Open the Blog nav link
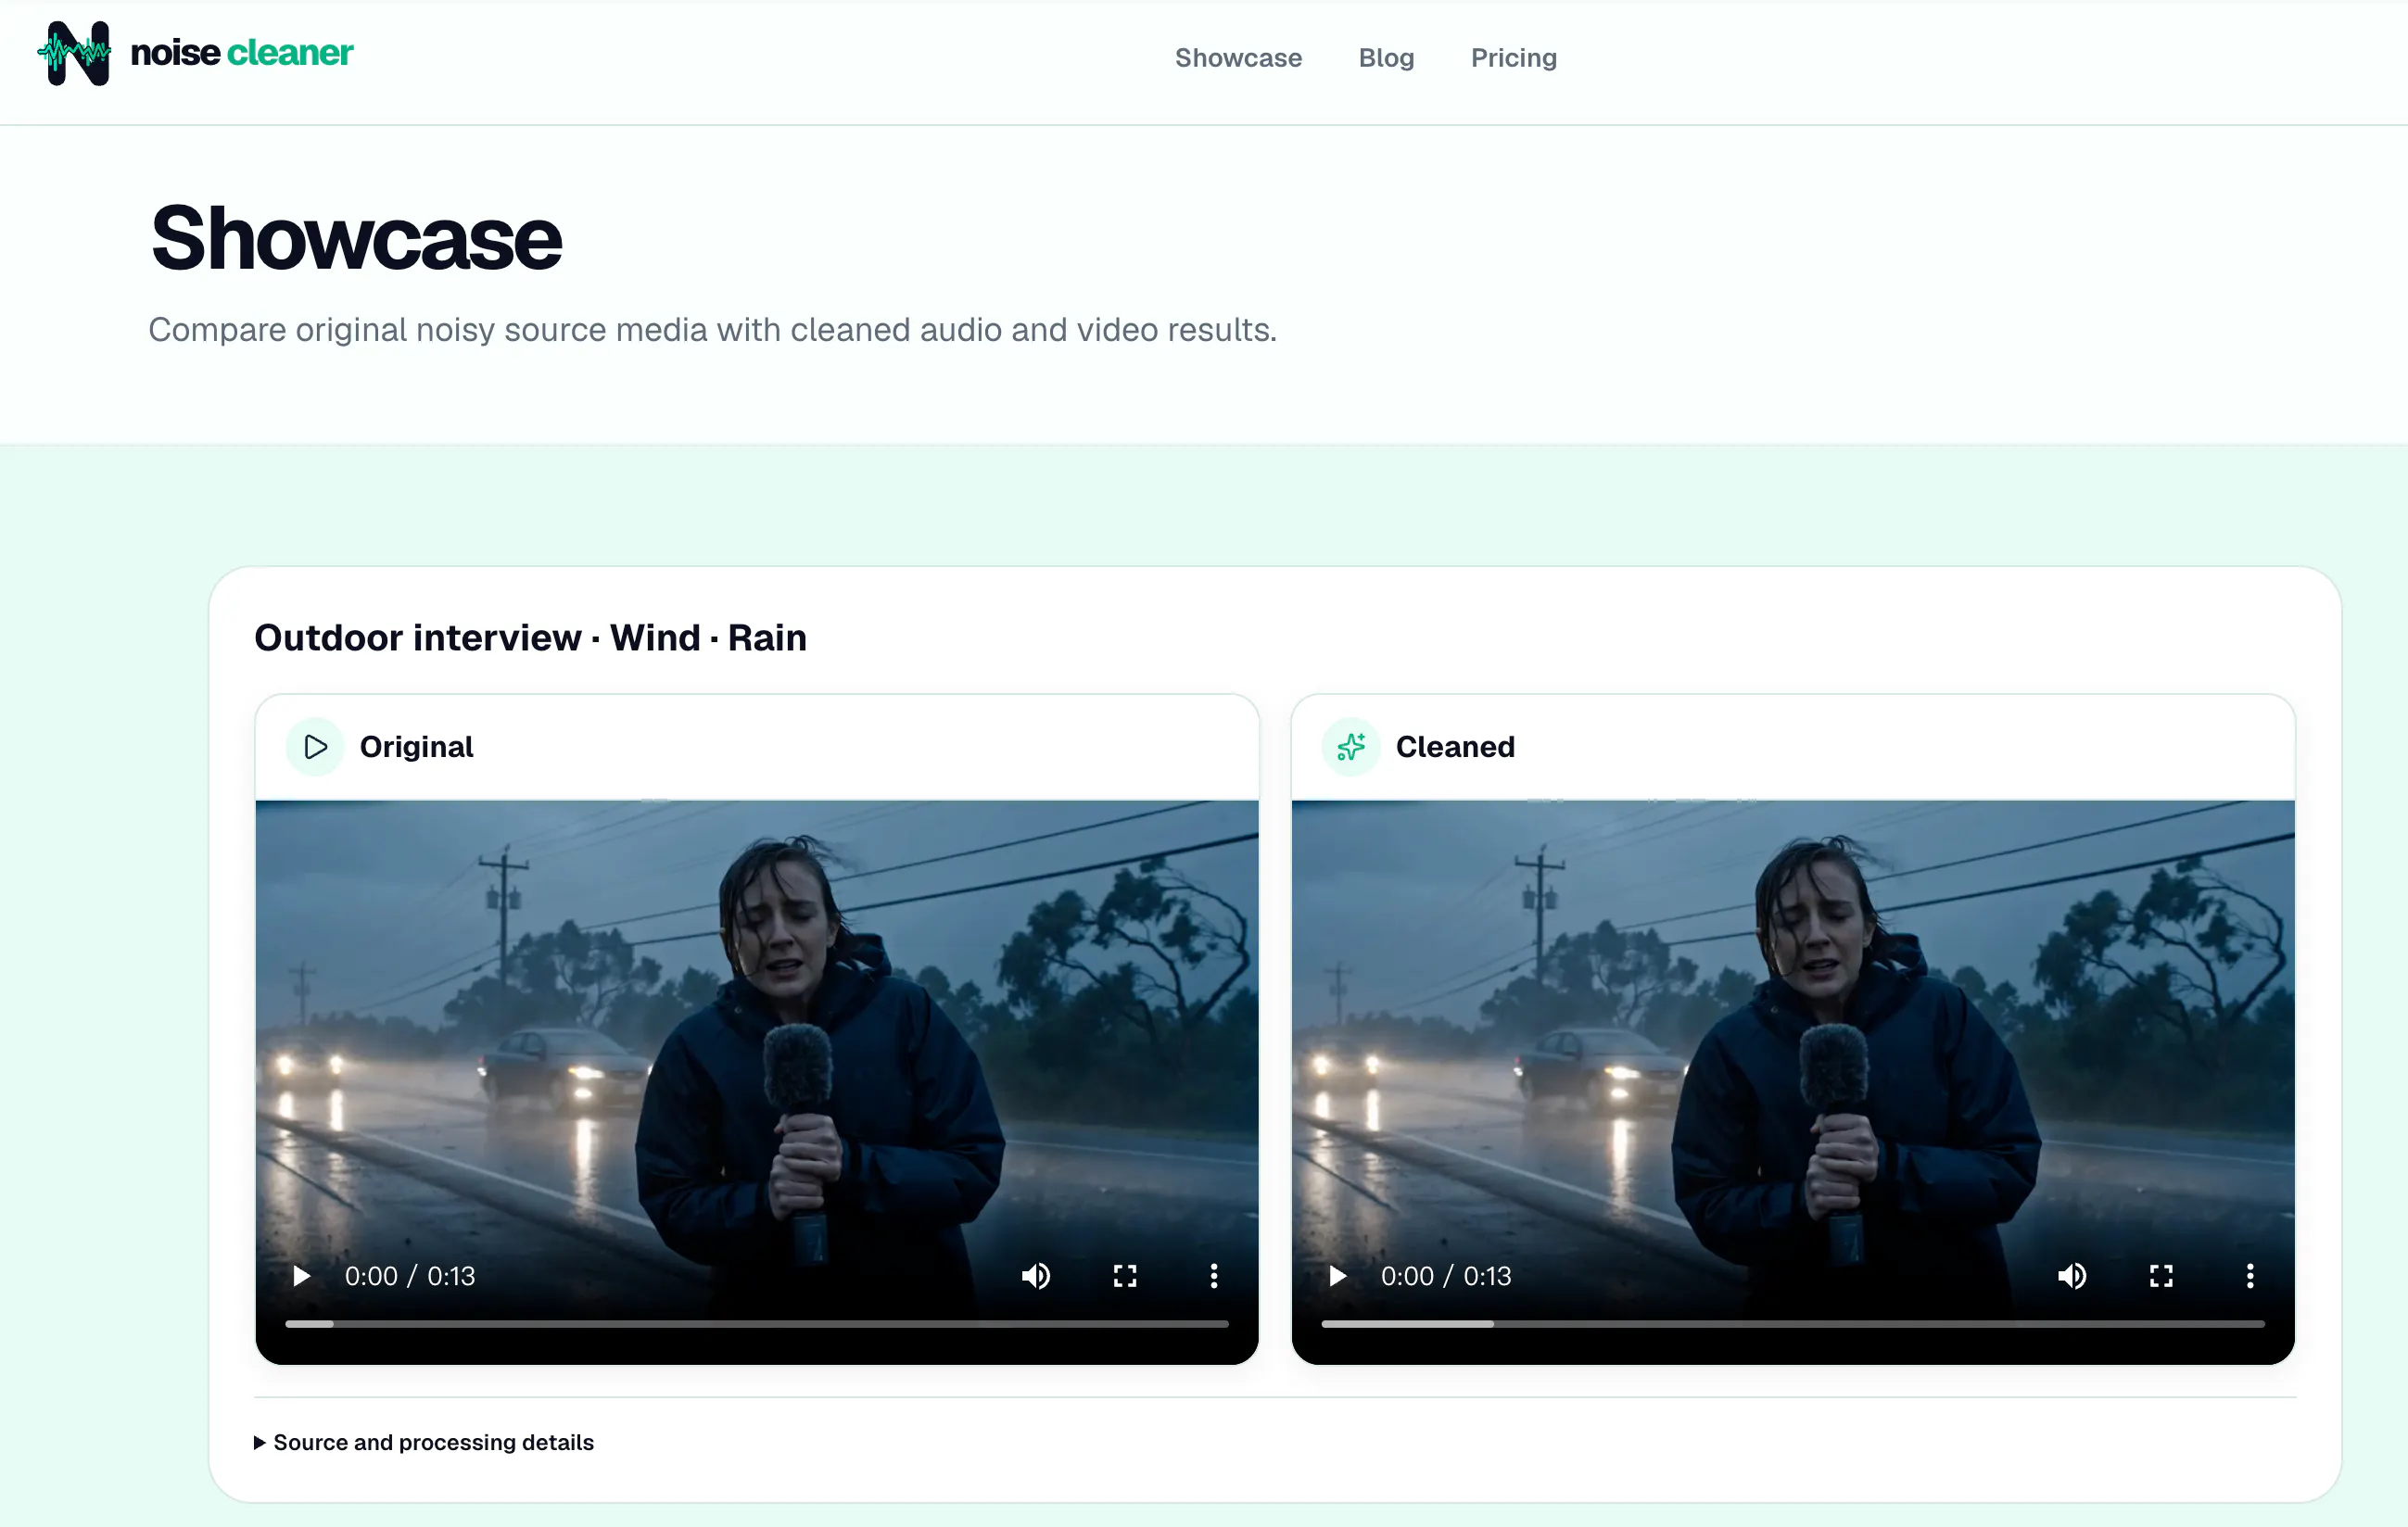2408x1527 pixels. (1386, 58)
